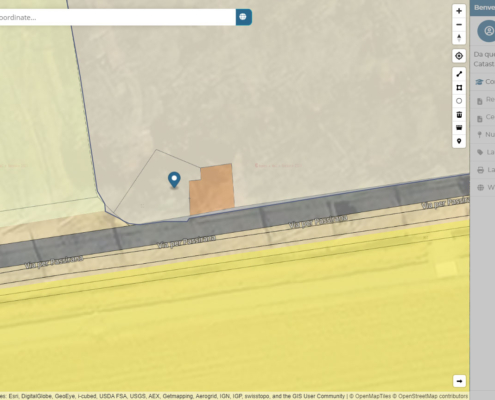Select the orange building parcel
Viewport: 495px width, 400px height.
212,189
